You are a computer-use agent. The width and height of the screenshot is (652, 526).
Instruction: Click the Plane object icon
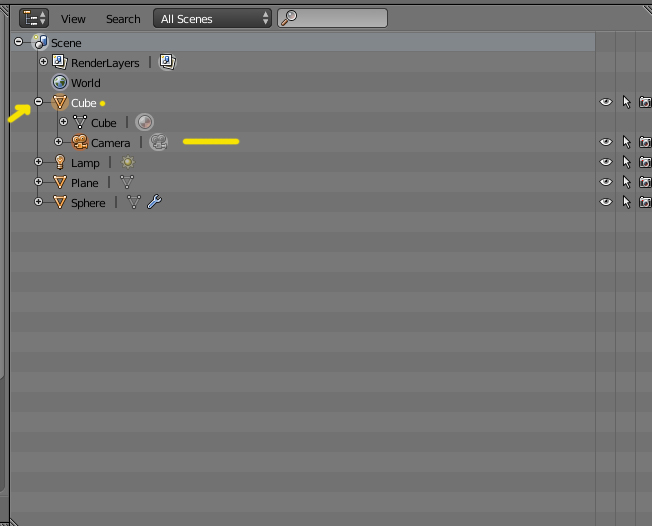click(60, 182)
